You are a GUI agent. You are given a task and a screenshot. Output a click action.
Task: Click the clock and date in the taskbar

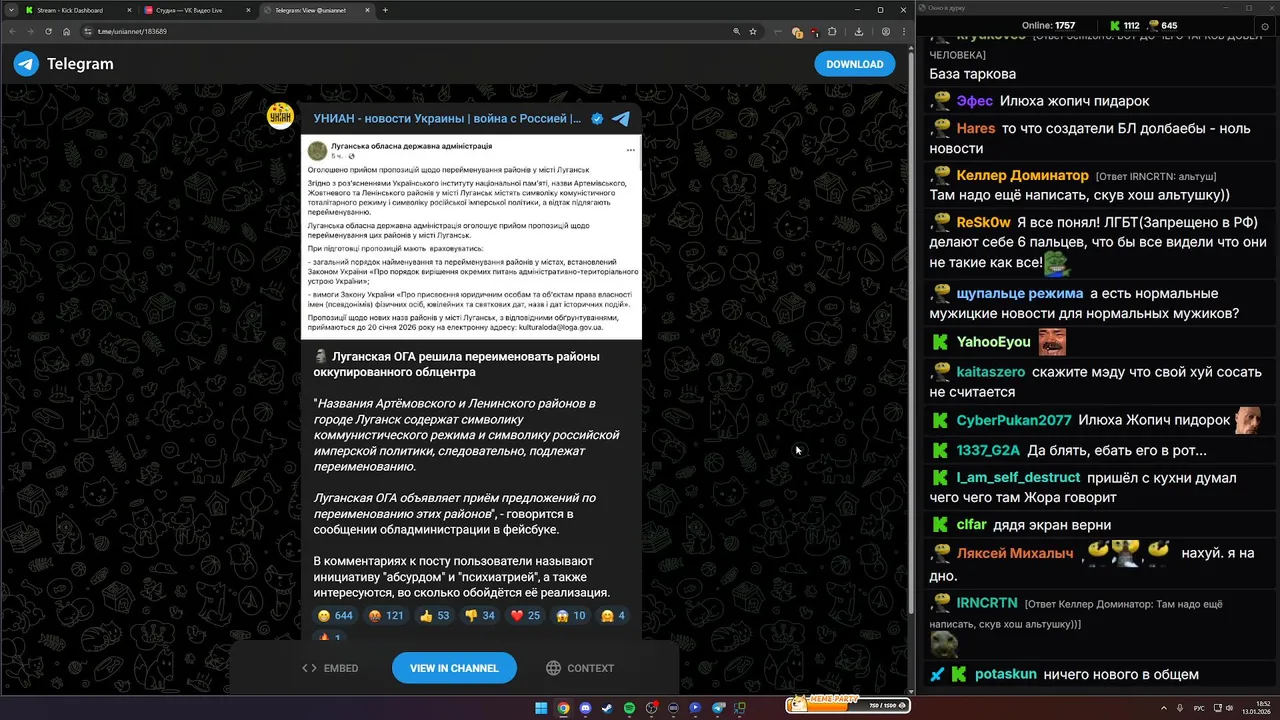click(x=1256, y=708)
